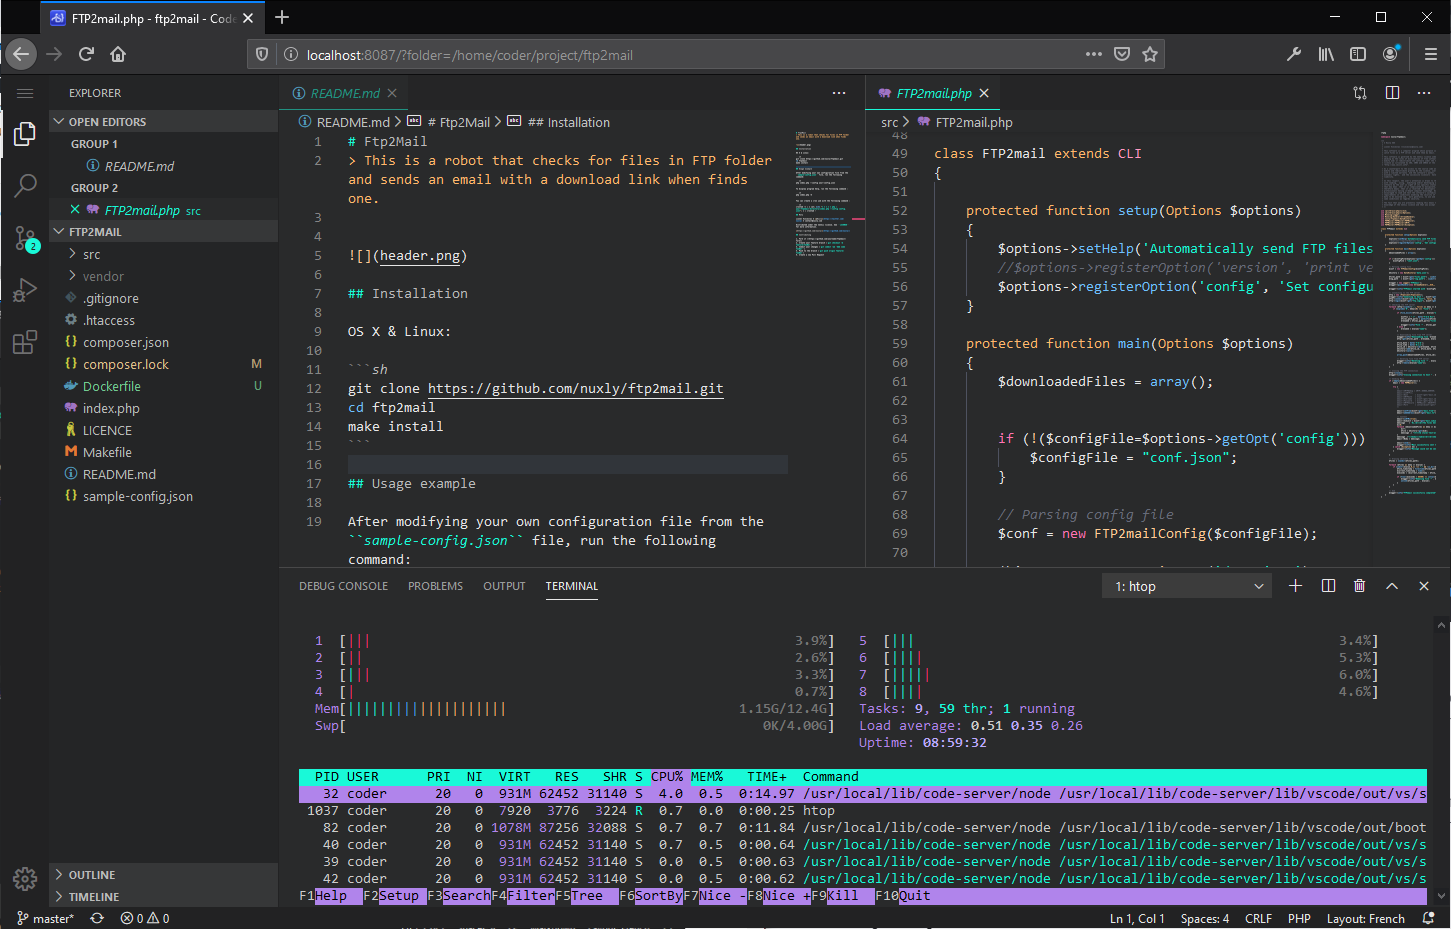Viewport: 1451px width, 929px height.
Task: Open a new browser tab
Action: point(282,17)
